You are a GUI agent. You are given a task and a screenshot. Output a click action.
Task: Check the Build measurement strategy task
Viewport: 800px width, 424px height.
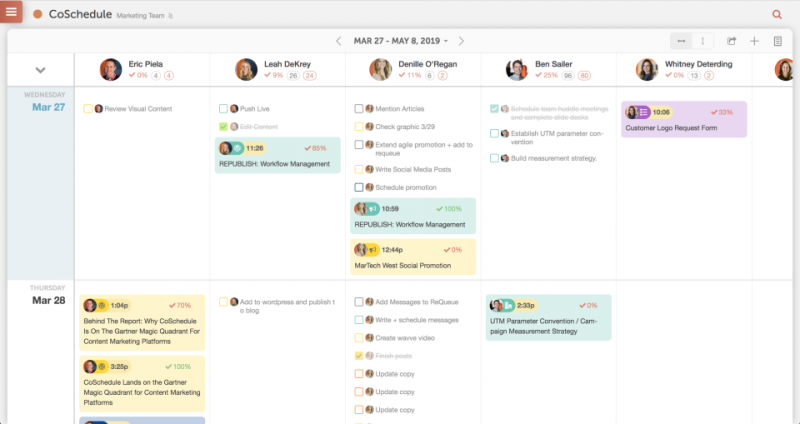click(494, 158)
